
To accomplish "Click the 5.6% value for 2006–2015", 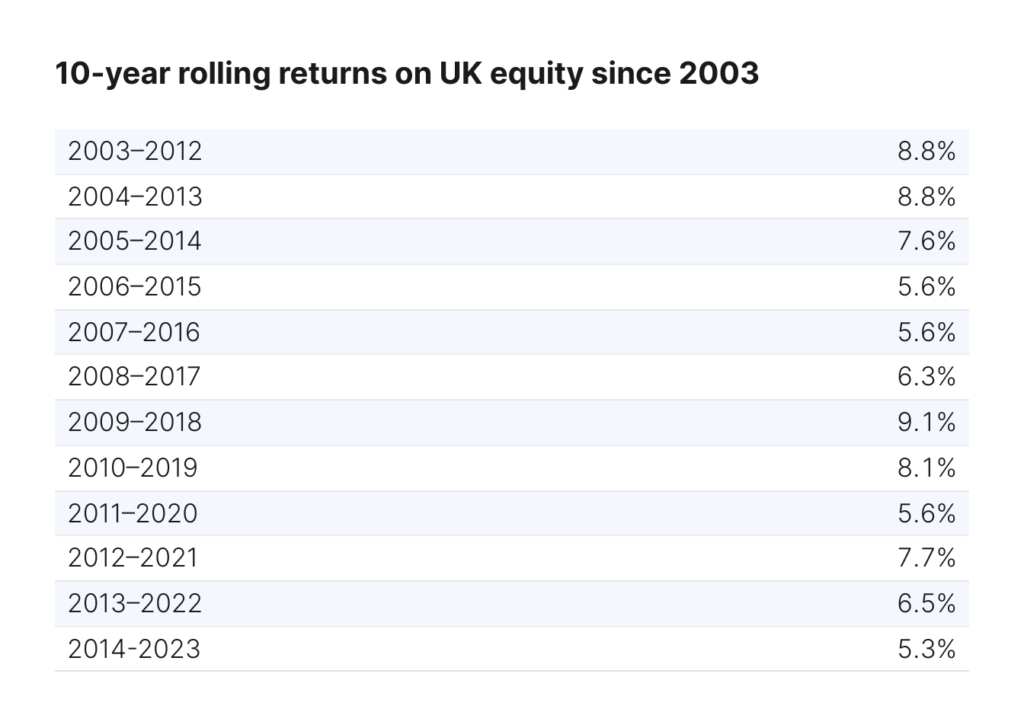I will 926,287.
